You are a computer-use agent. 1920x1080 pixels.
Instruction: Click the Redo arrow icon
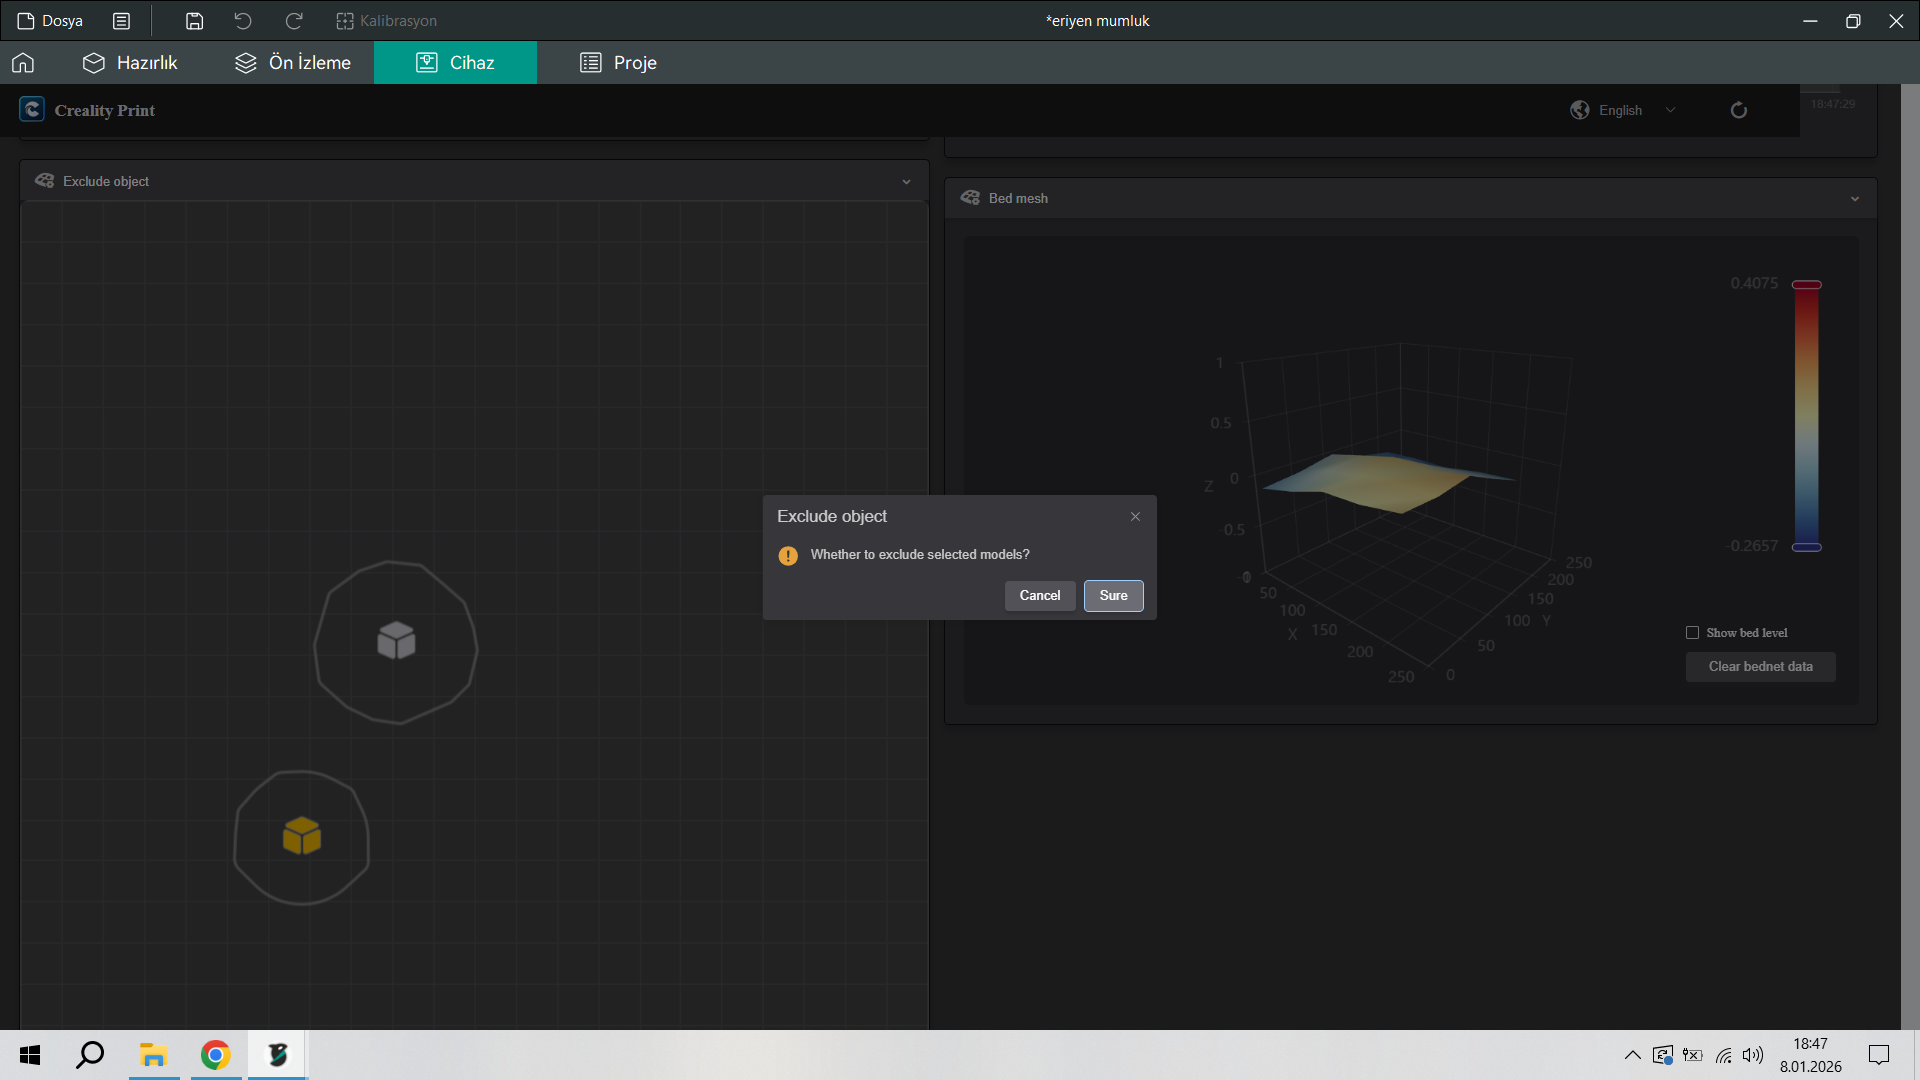coord(294,21)
